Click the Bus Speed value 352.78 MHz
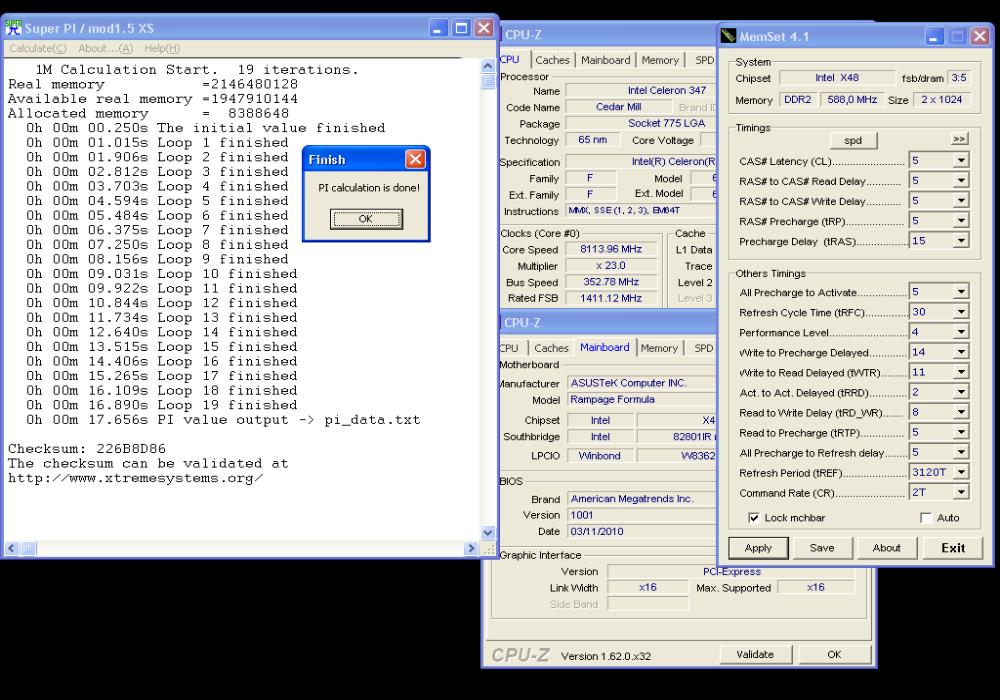 click(611, 282)
